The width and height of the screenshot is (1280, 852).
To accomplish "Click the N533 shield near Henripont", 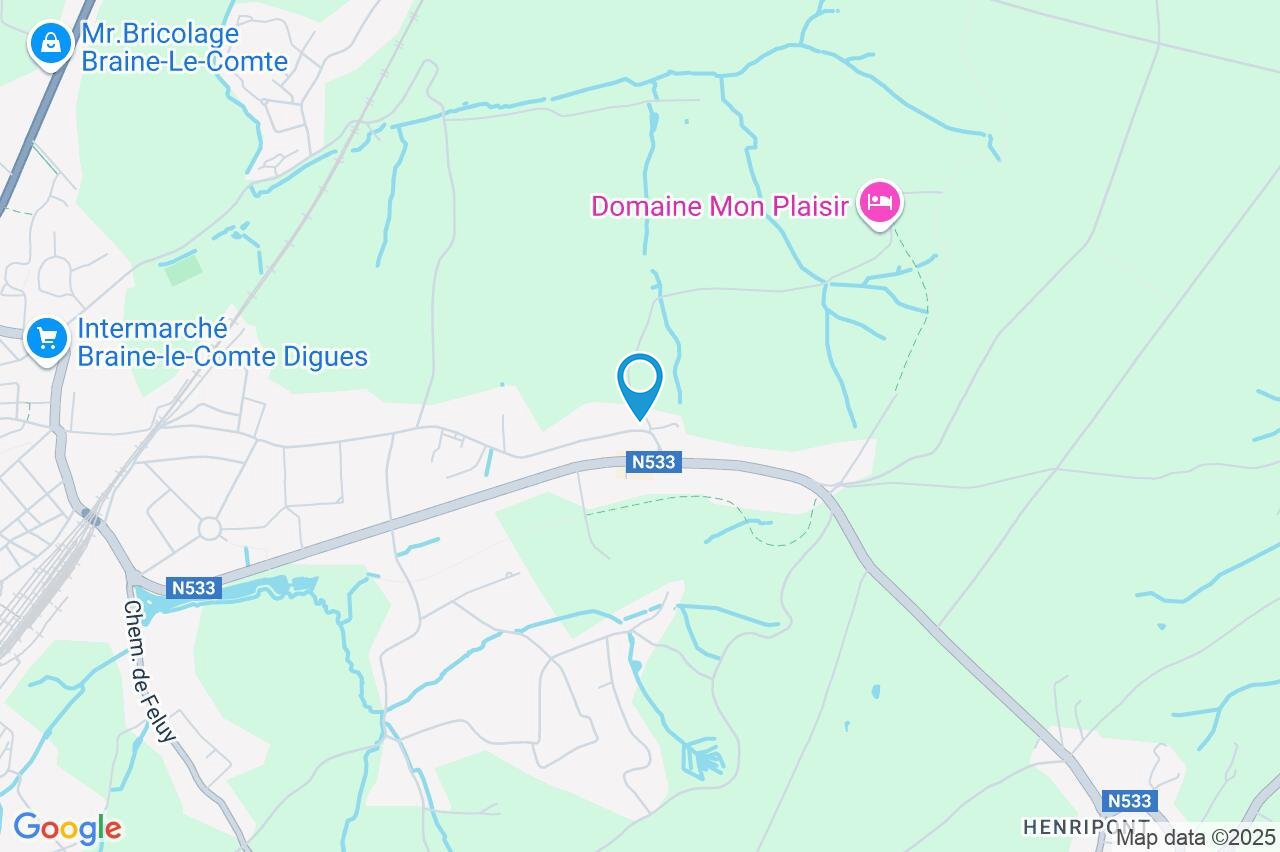I will coord(1130,801).
